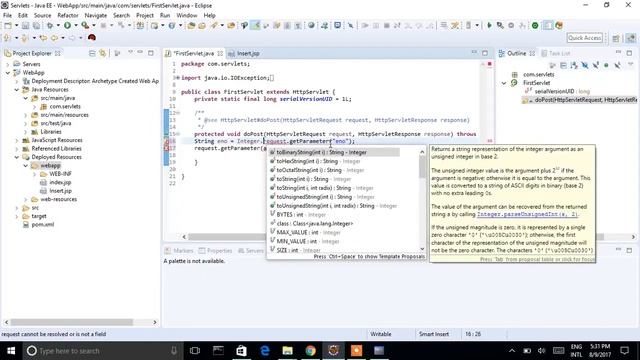Click the green play Resume icon
The height and width of the screenshot is (360, 640).
[489, 26]
